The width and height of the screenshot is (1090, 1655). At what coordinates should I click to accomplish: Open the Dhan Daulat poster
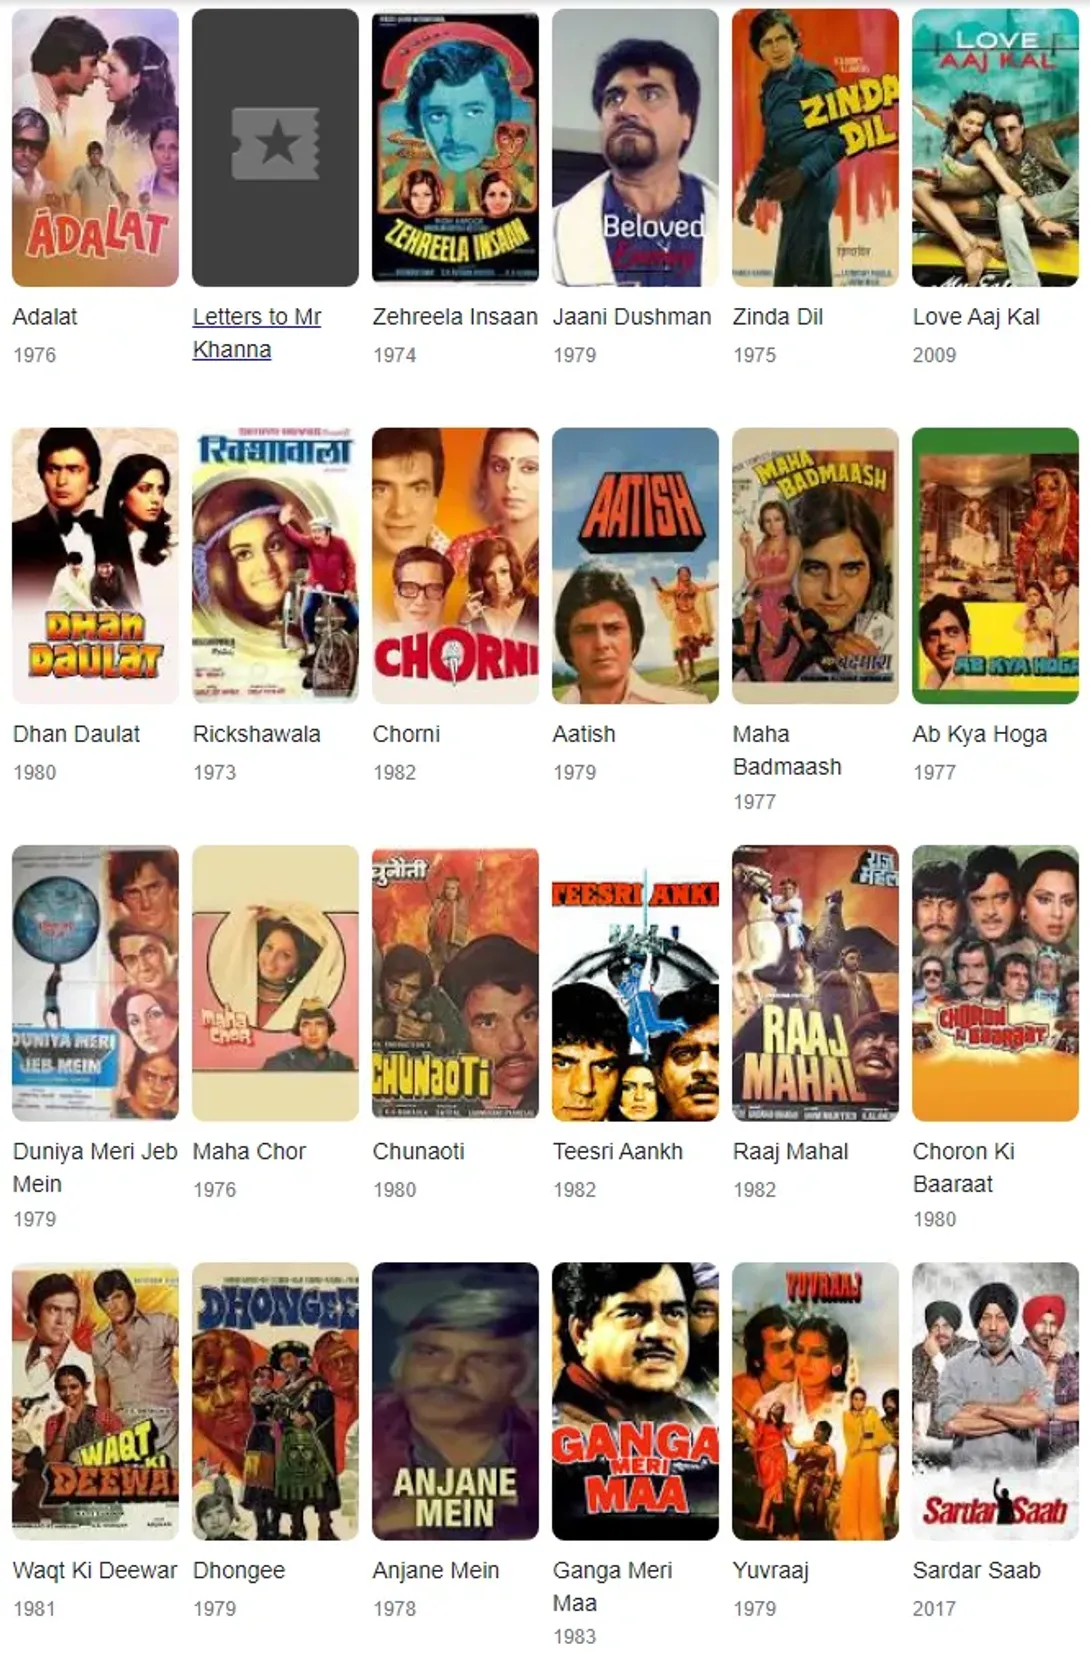click(x=95, y=566)
